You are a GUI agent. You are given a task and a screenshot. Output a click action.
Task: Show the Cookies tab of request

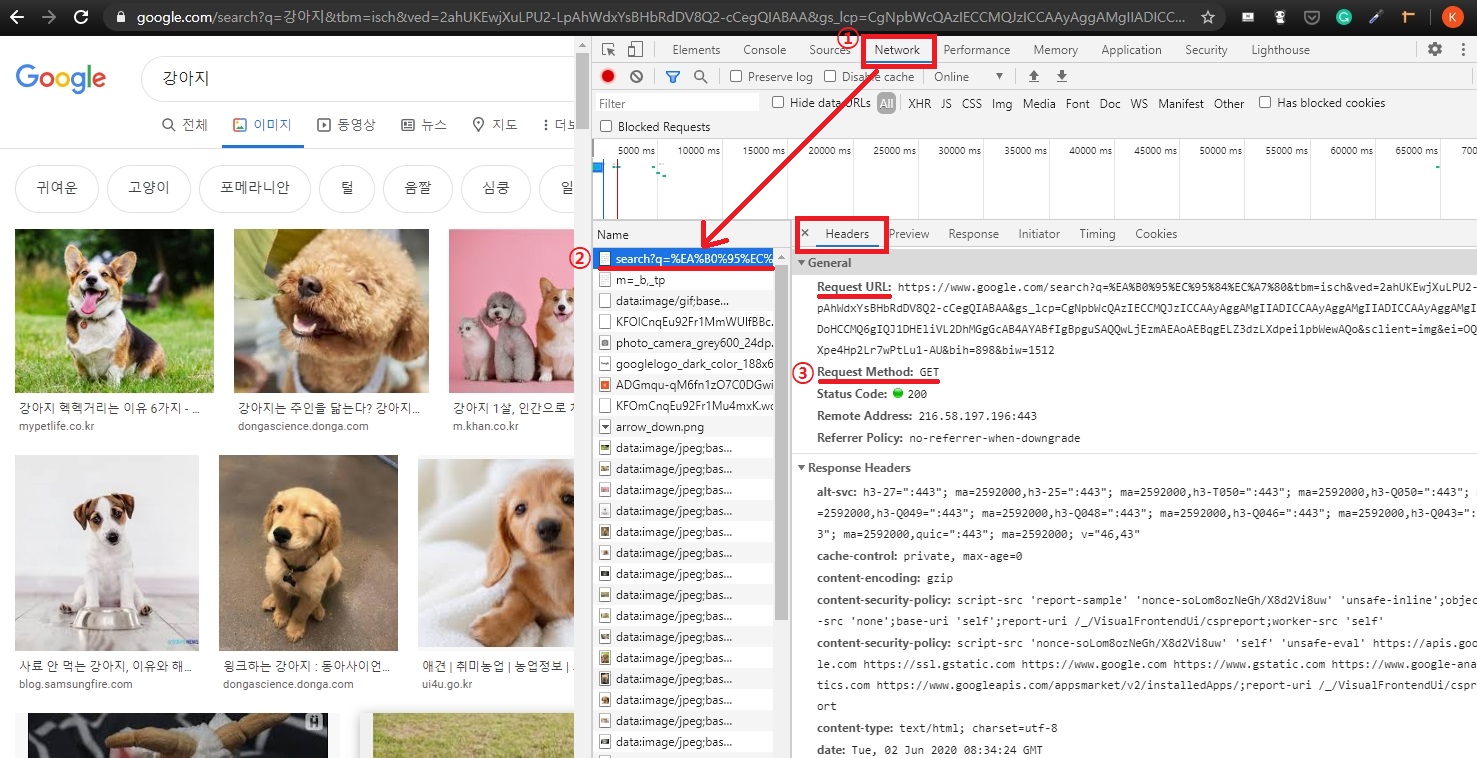click(x=1156, y=233)
